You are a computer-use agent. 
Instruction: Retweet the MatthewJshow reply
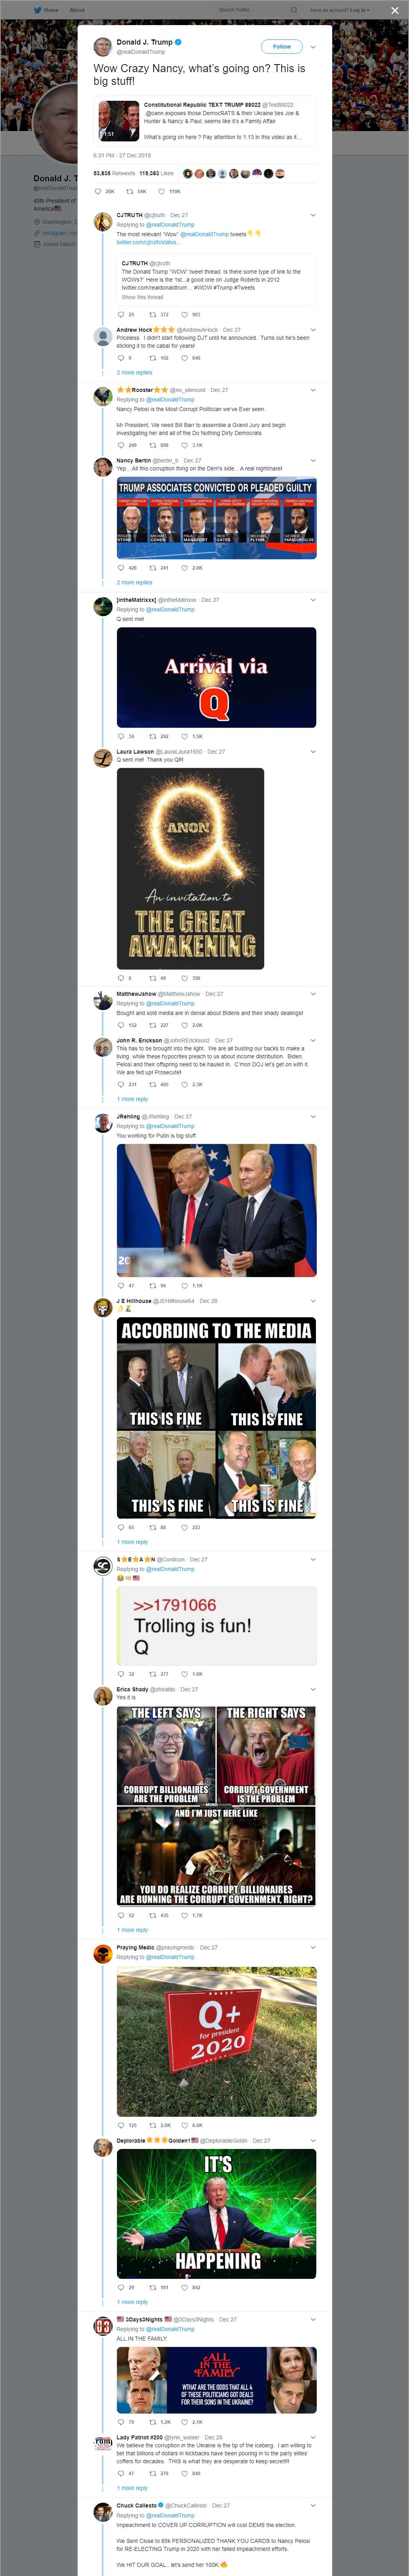[x=153, y=1025]
